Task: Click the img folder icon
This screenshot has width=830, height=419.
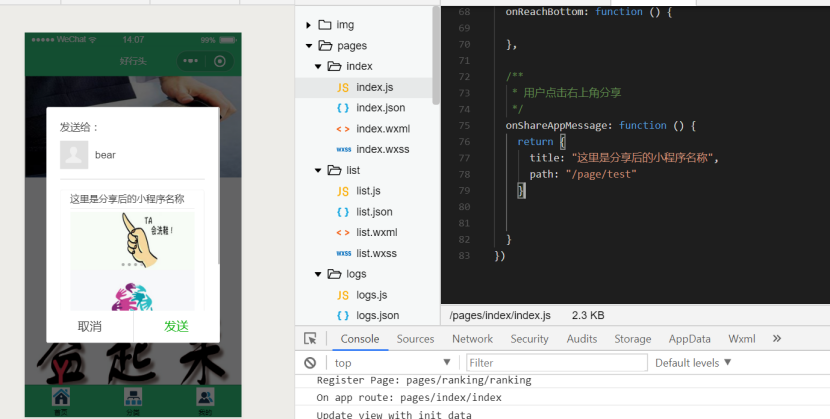Action: point(324,25)
